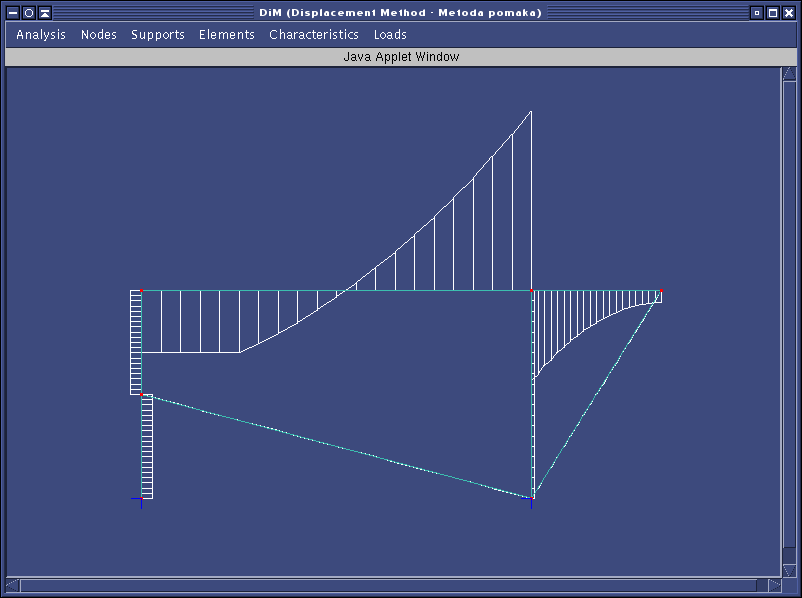
Task: Click the top-left red node of the frame
Action: click(141, 291)
